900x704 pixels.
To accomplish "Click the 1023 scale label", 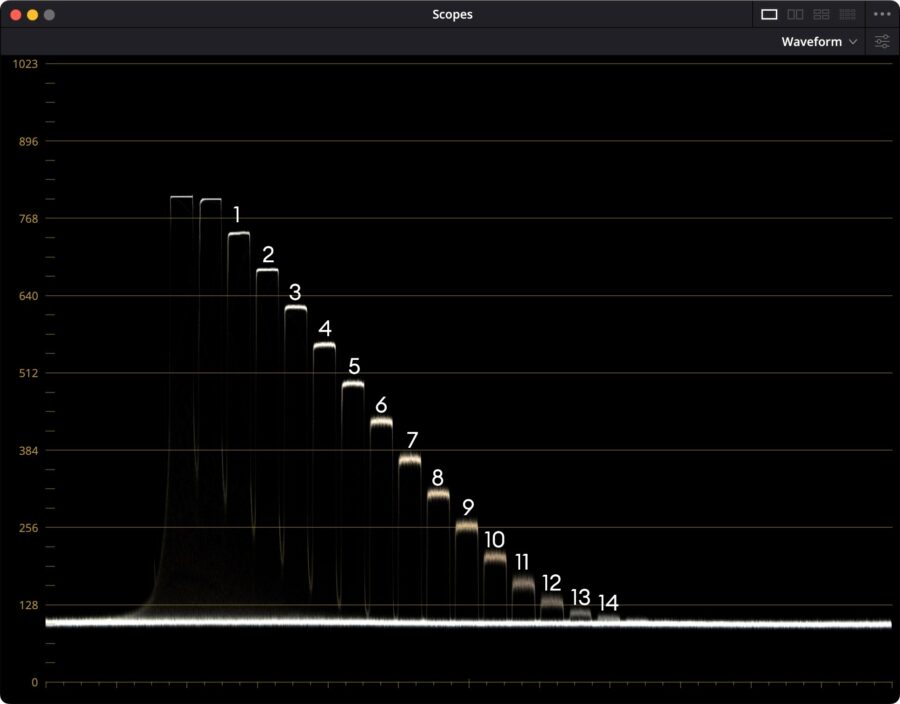I will point(25,64).
